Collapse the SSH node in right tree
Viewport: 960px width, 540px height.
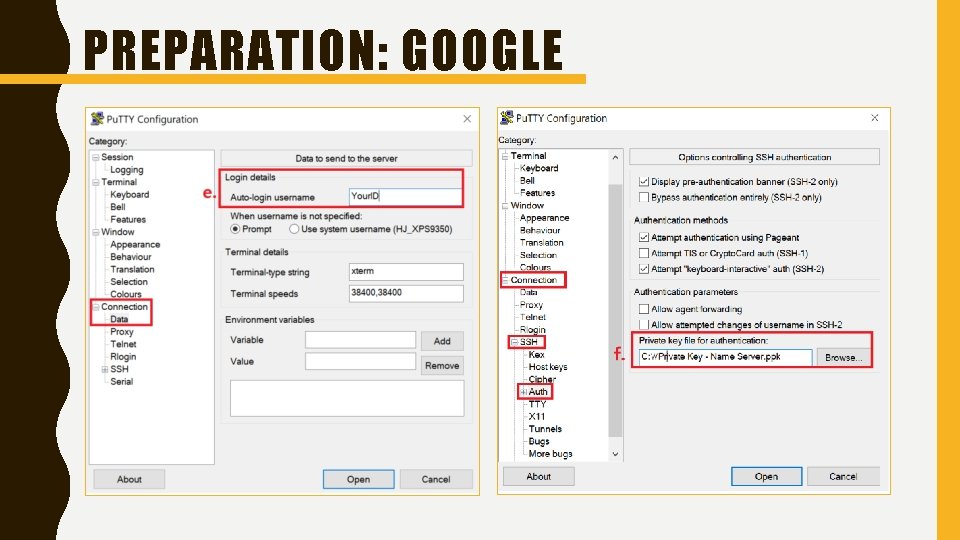point(514,342)
